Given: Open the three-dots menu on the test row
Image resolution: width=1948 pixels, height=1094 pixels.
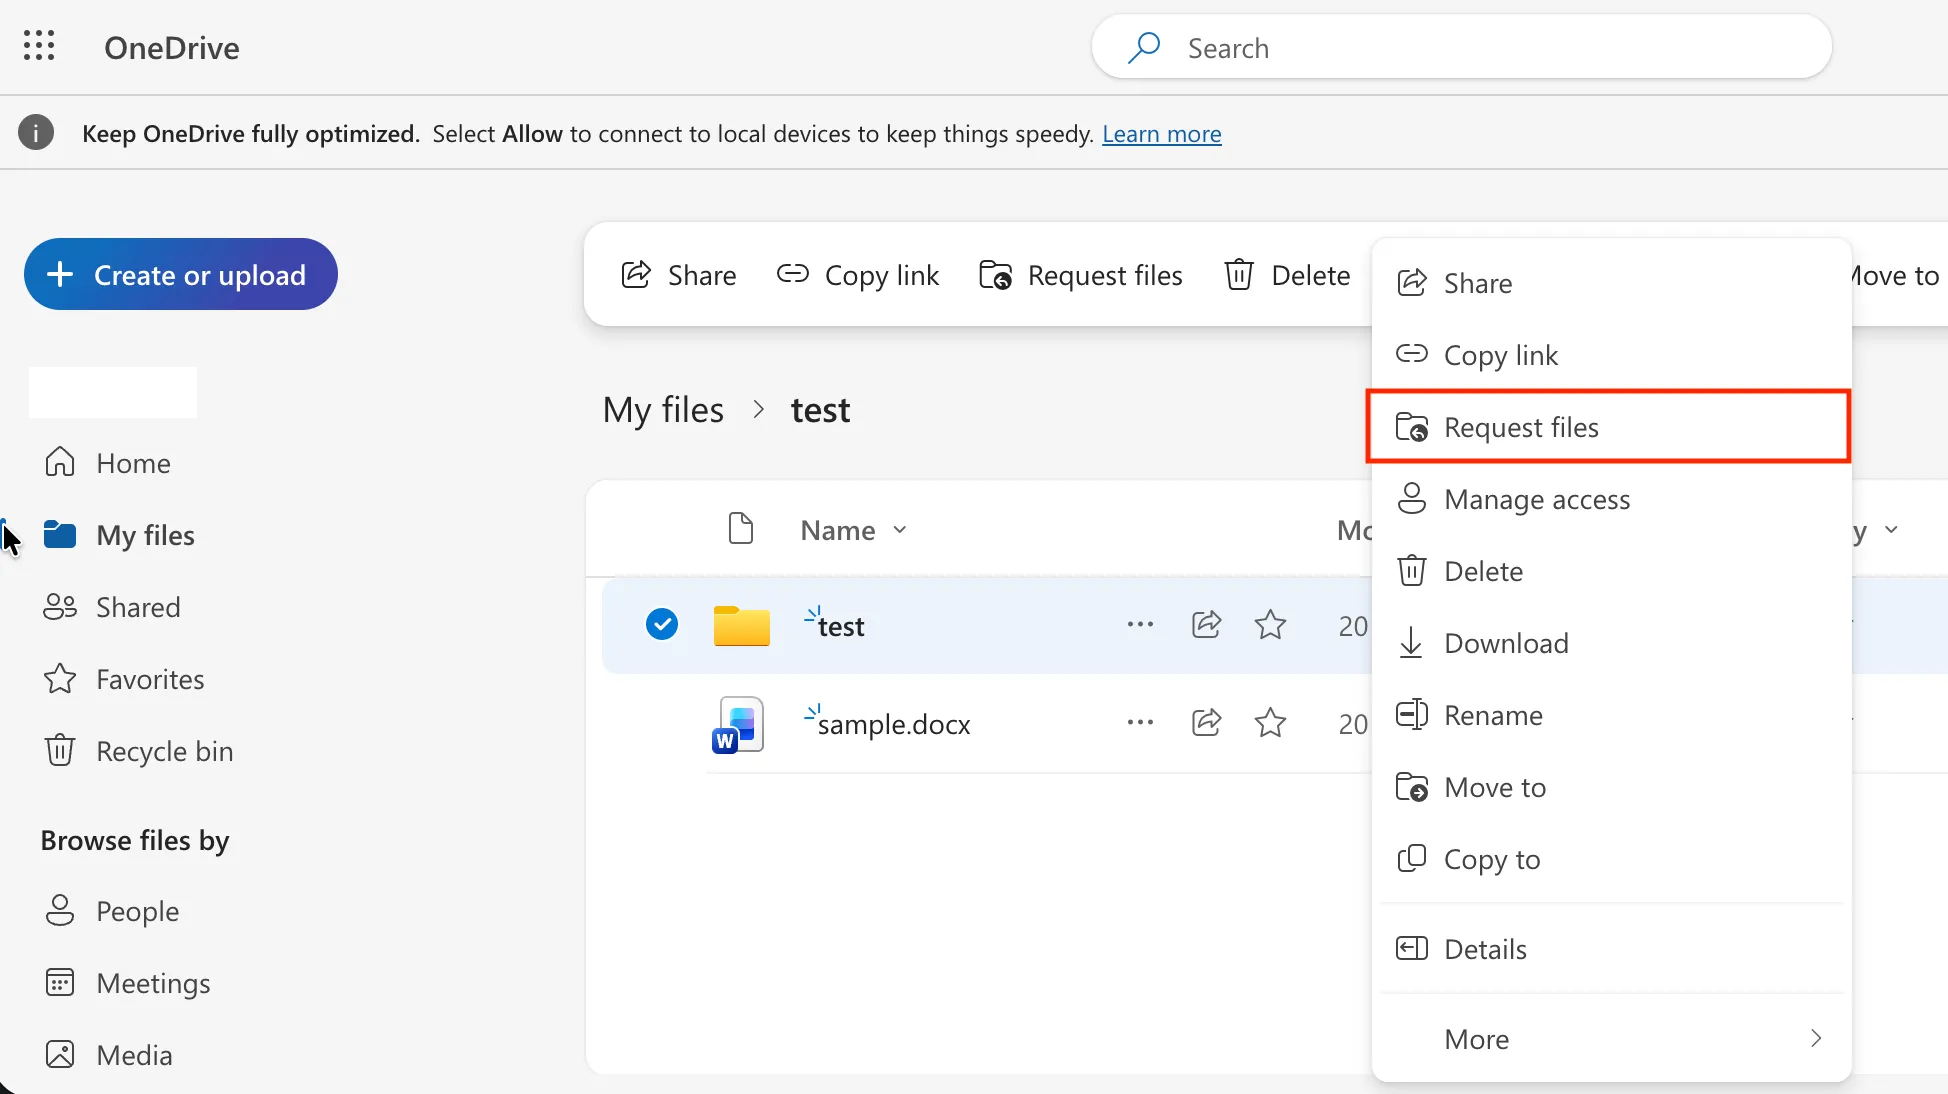Looking at the screenshot, I should point(1140,624).
